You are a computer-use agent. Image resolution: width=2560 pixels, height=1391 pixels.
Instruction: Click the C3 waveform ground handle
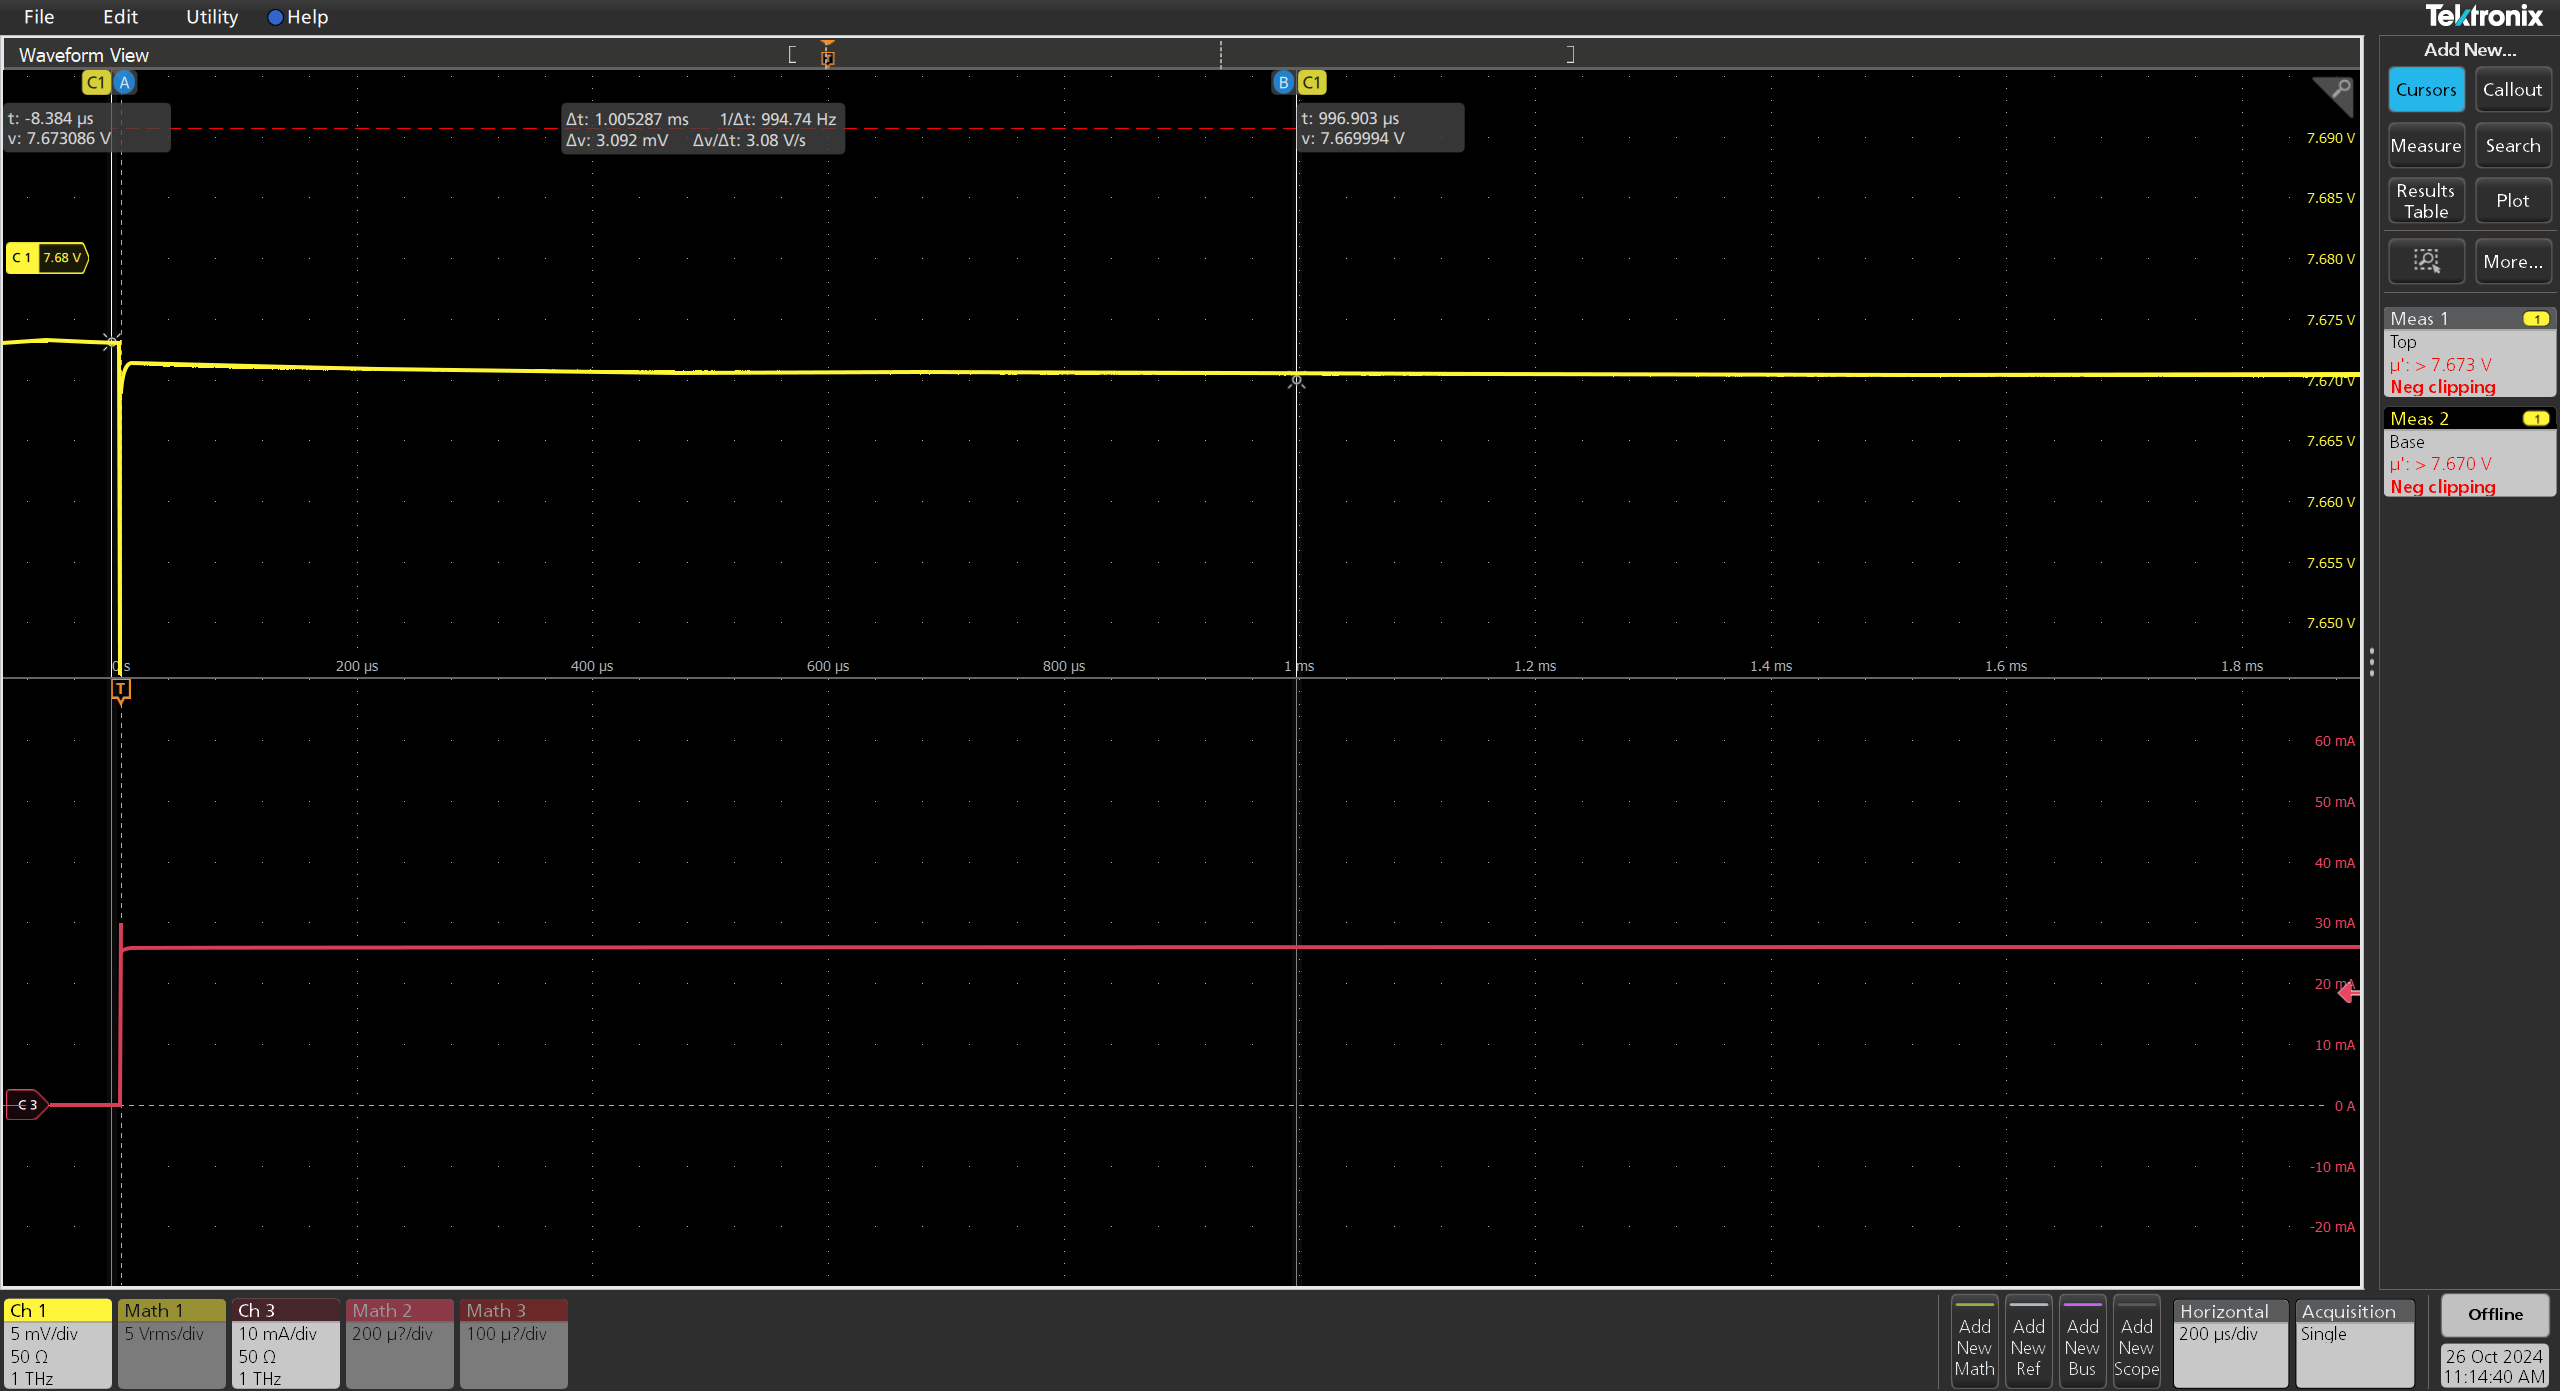(27, 1105)
